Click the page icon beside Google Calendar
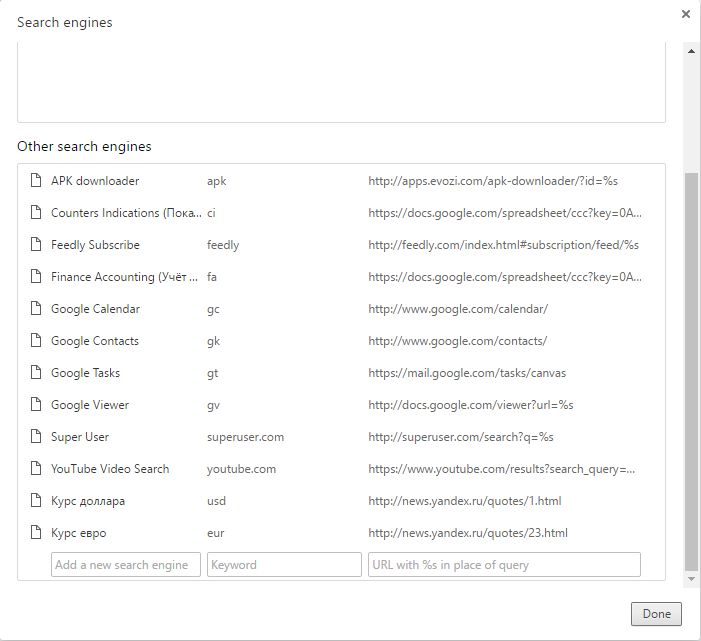The width and height of the screenshot is (701, 641). point(36,308)
